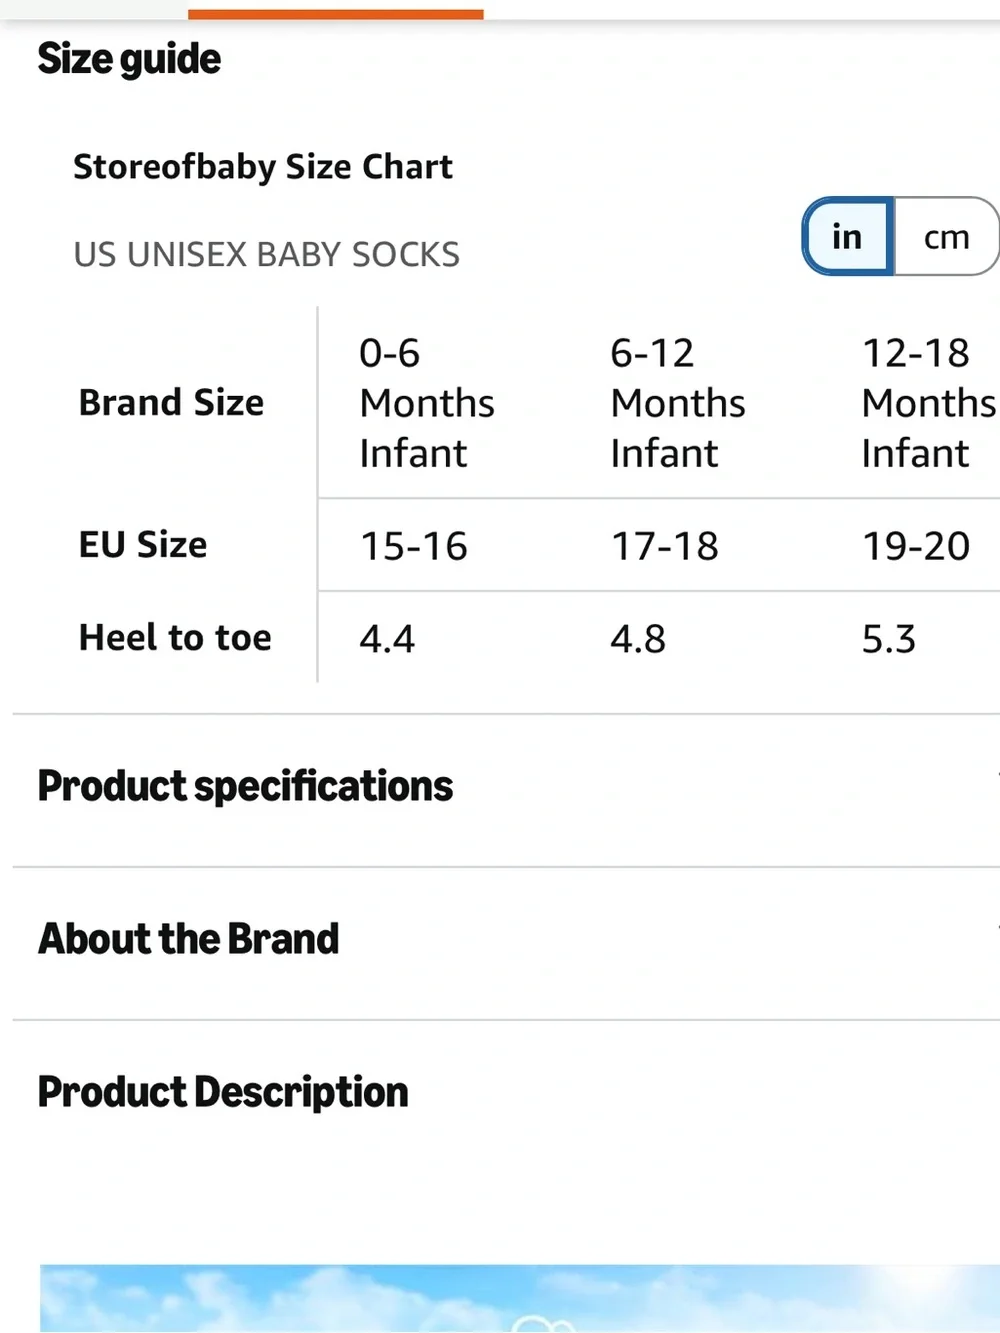Image resolution: width=1000 pixels, height=1333 pixels.
Task: Switch size units to cm
Action: click(946, 236)
